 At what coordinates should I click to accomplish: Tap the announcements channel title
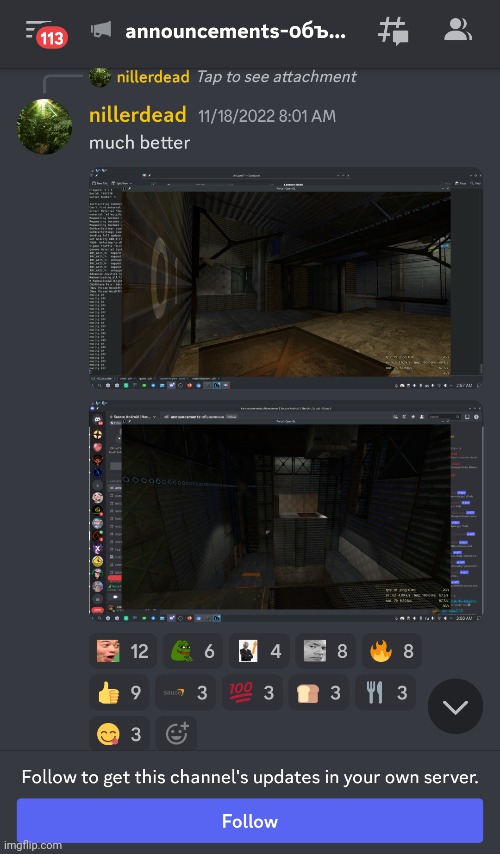tap(235, 31)
